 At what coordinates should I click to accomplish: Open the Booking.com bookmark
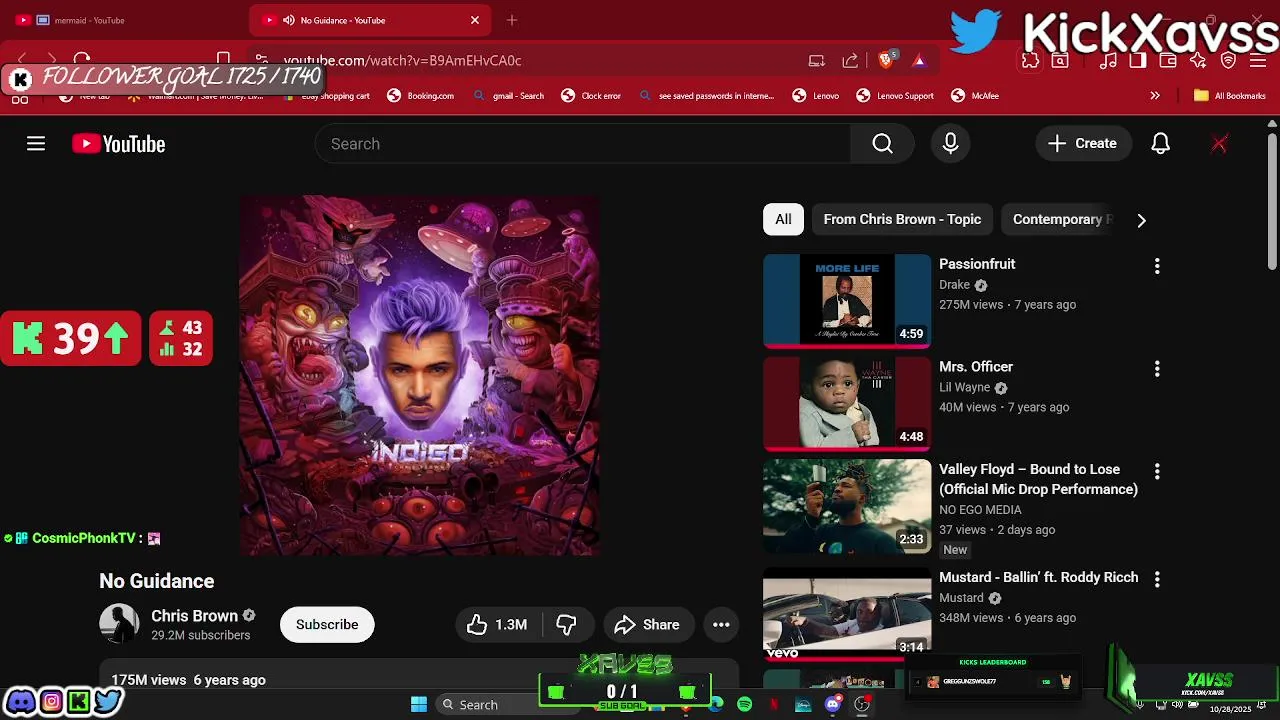pos(420,96)
